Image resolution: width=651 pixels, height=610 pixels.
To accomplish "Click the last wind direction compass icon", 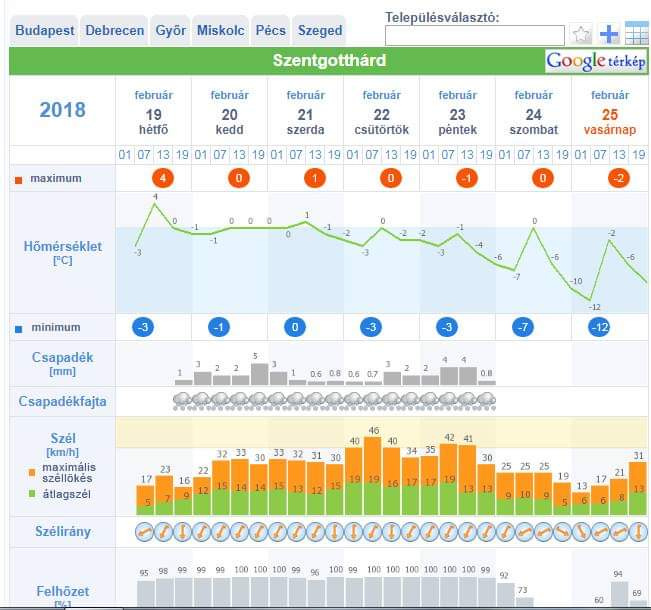I will pos(638,532).
